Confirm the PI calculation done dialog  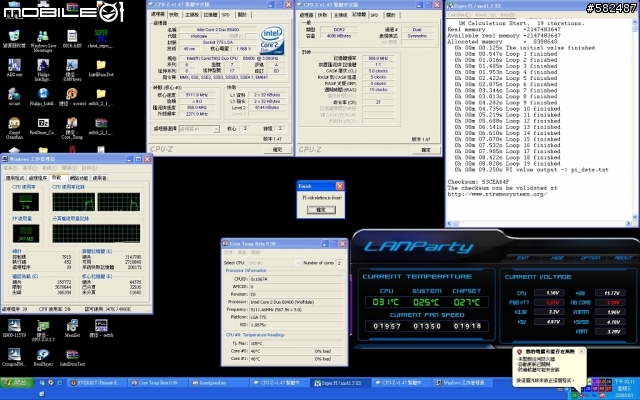coord(321,210)
